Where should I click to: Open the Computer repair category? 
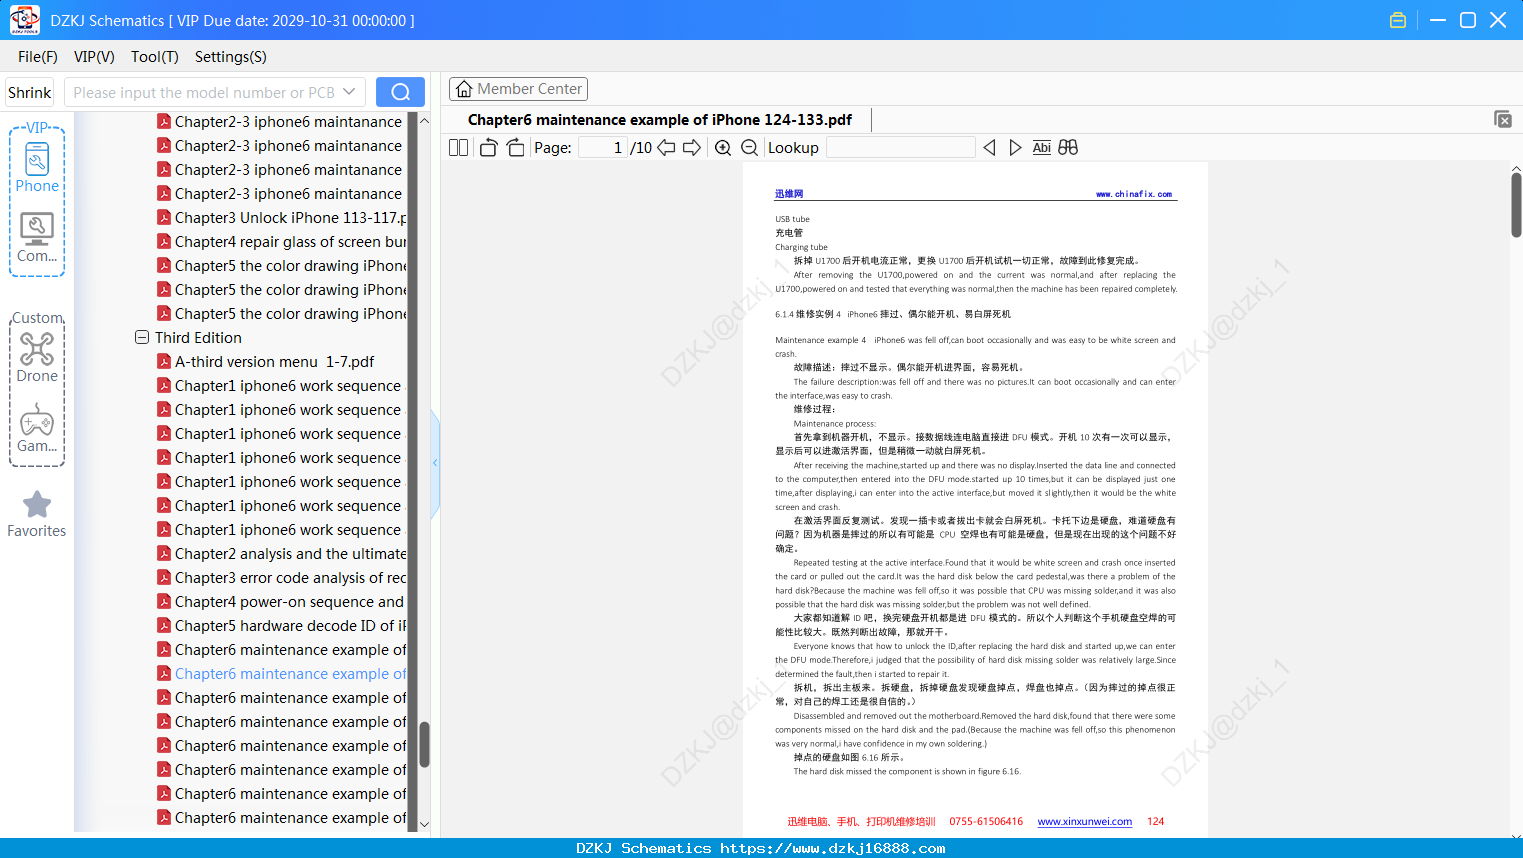37,238
